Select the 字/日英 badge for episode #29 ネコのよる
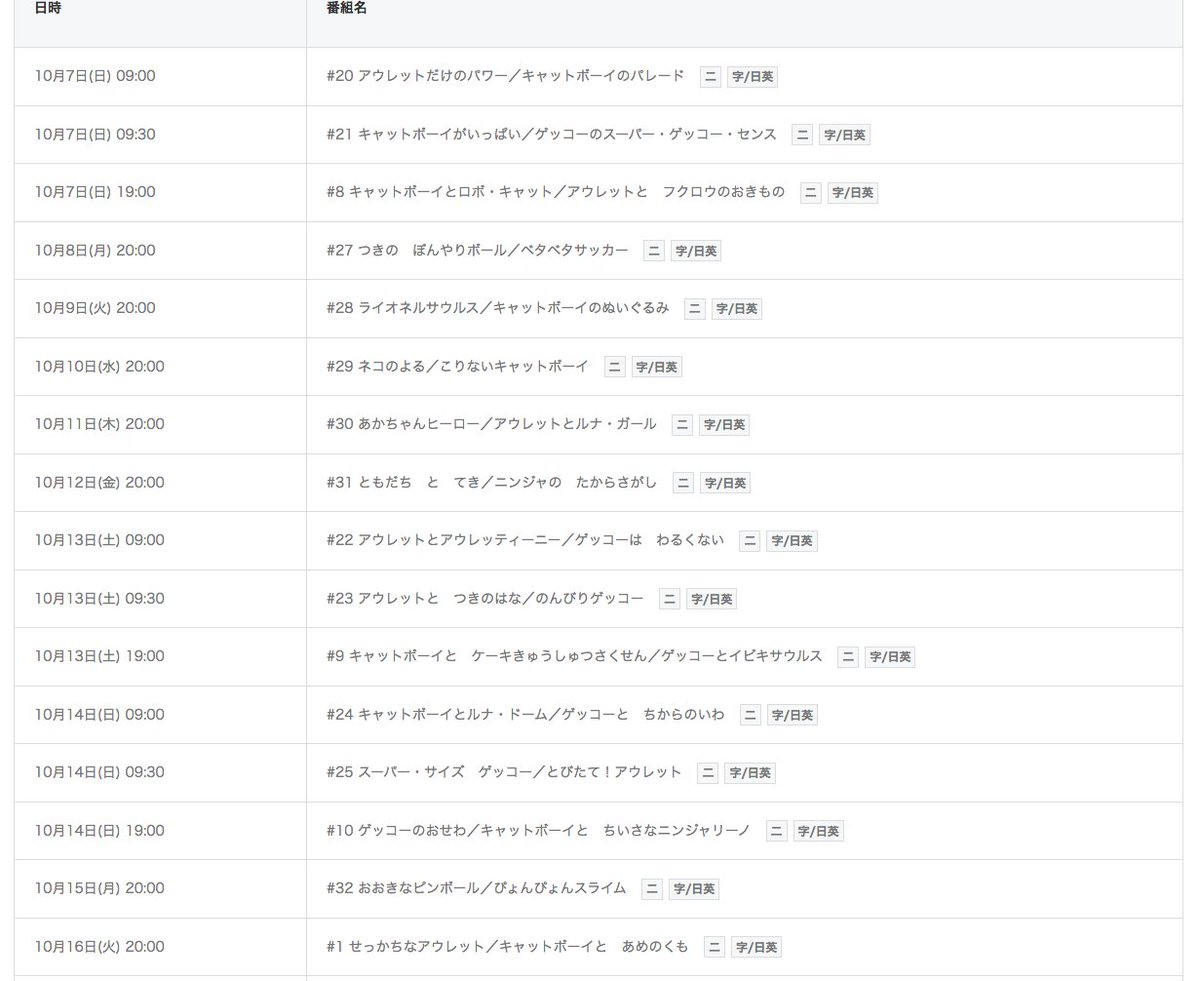The image size is (1200, 981). click(x=657, y=366)
